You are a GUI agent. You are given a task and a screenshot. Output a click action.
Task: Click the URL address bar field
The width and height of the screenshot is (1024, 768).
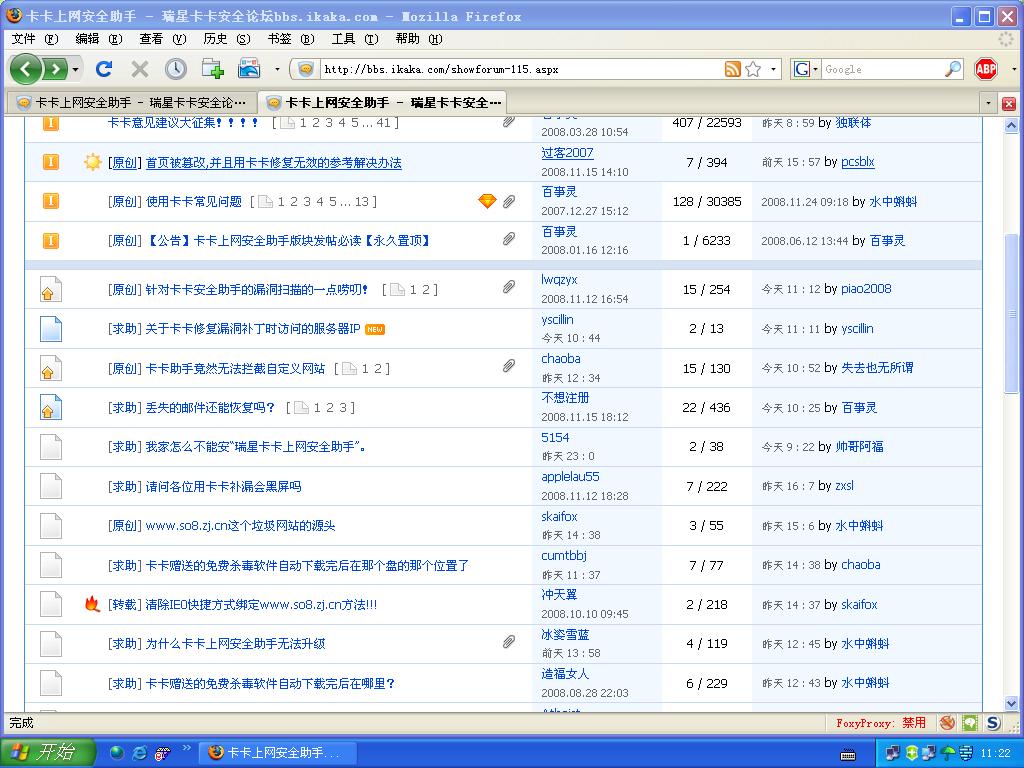[x=520, y=69]
